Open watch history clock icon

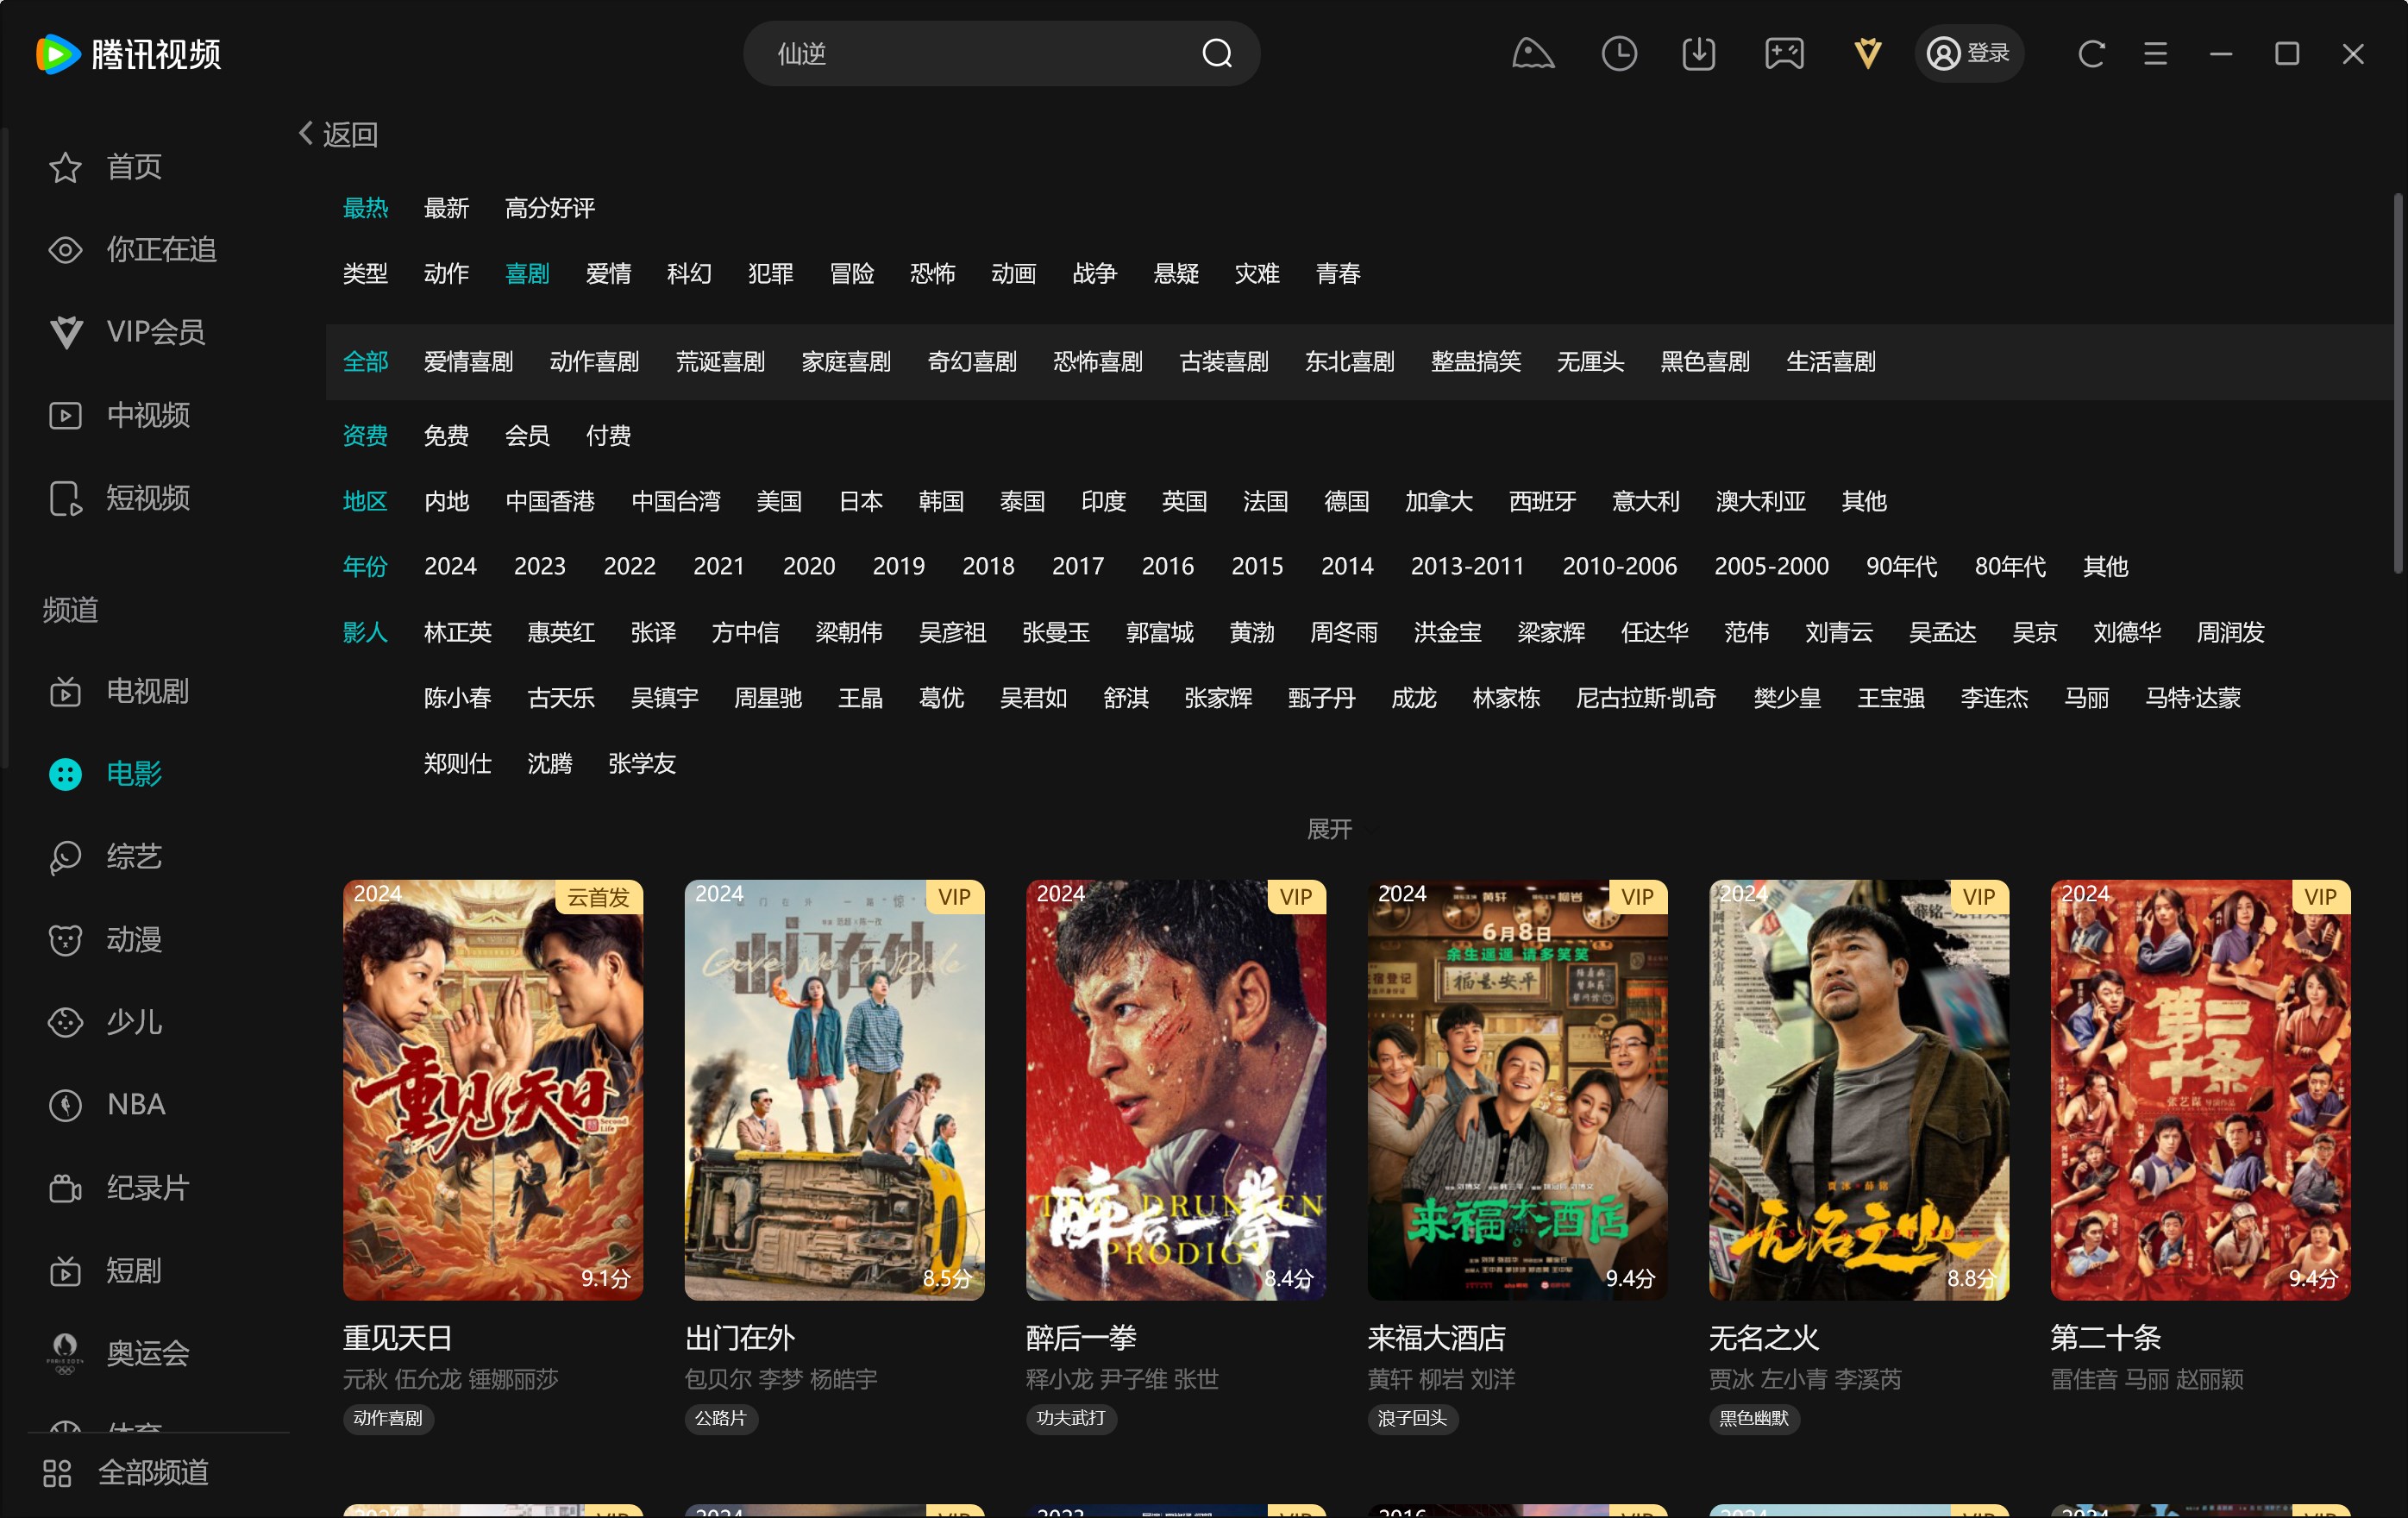click(x=1618, y=53)
